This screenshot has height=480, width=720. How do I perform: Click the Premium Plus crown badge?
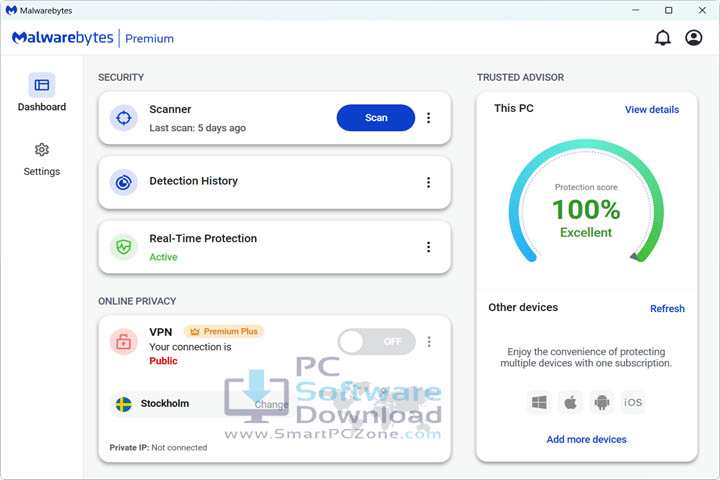pos(224,331)
